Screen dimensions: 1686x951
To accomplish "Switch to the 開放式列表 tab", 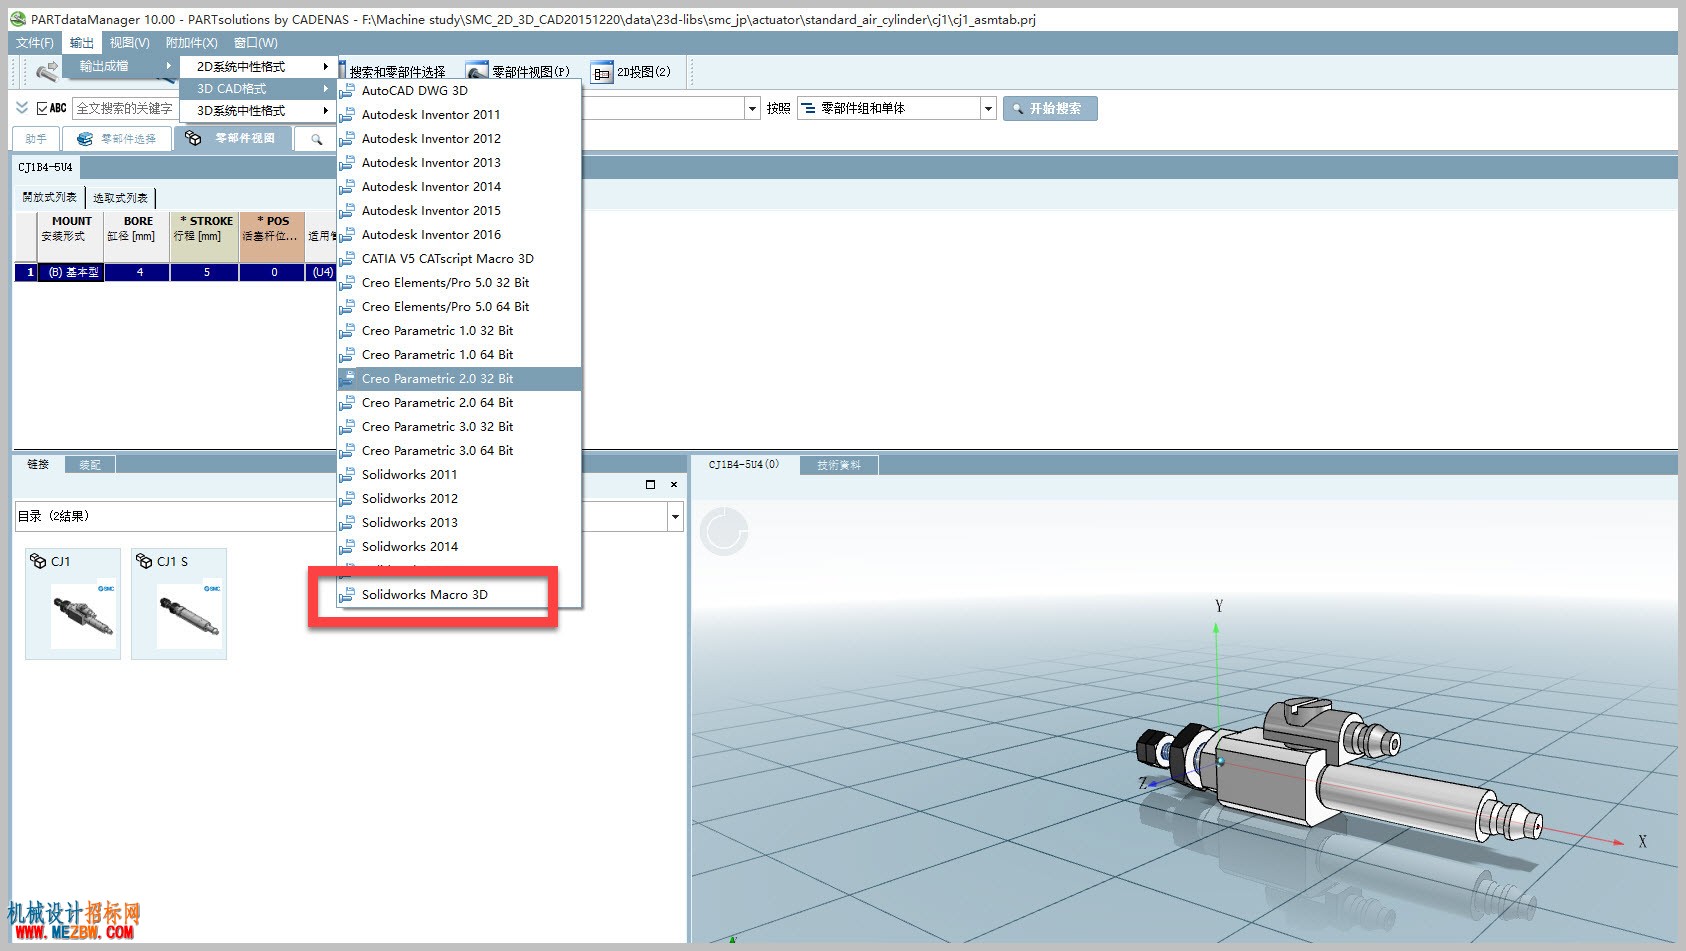I will (49, 198).
